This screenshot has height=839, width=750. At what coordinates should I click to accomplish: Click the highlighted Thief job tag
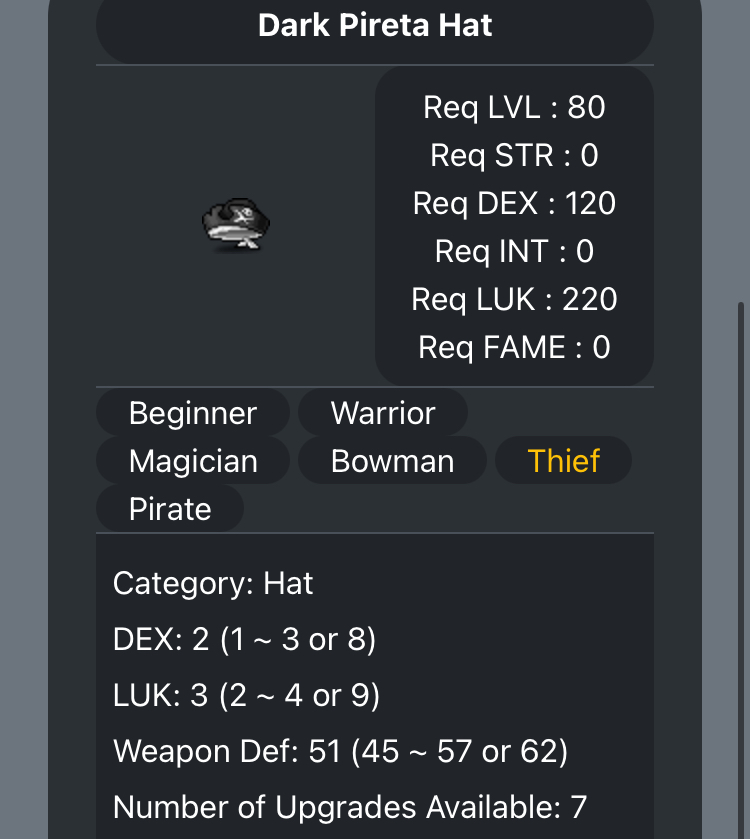[564, 461]
